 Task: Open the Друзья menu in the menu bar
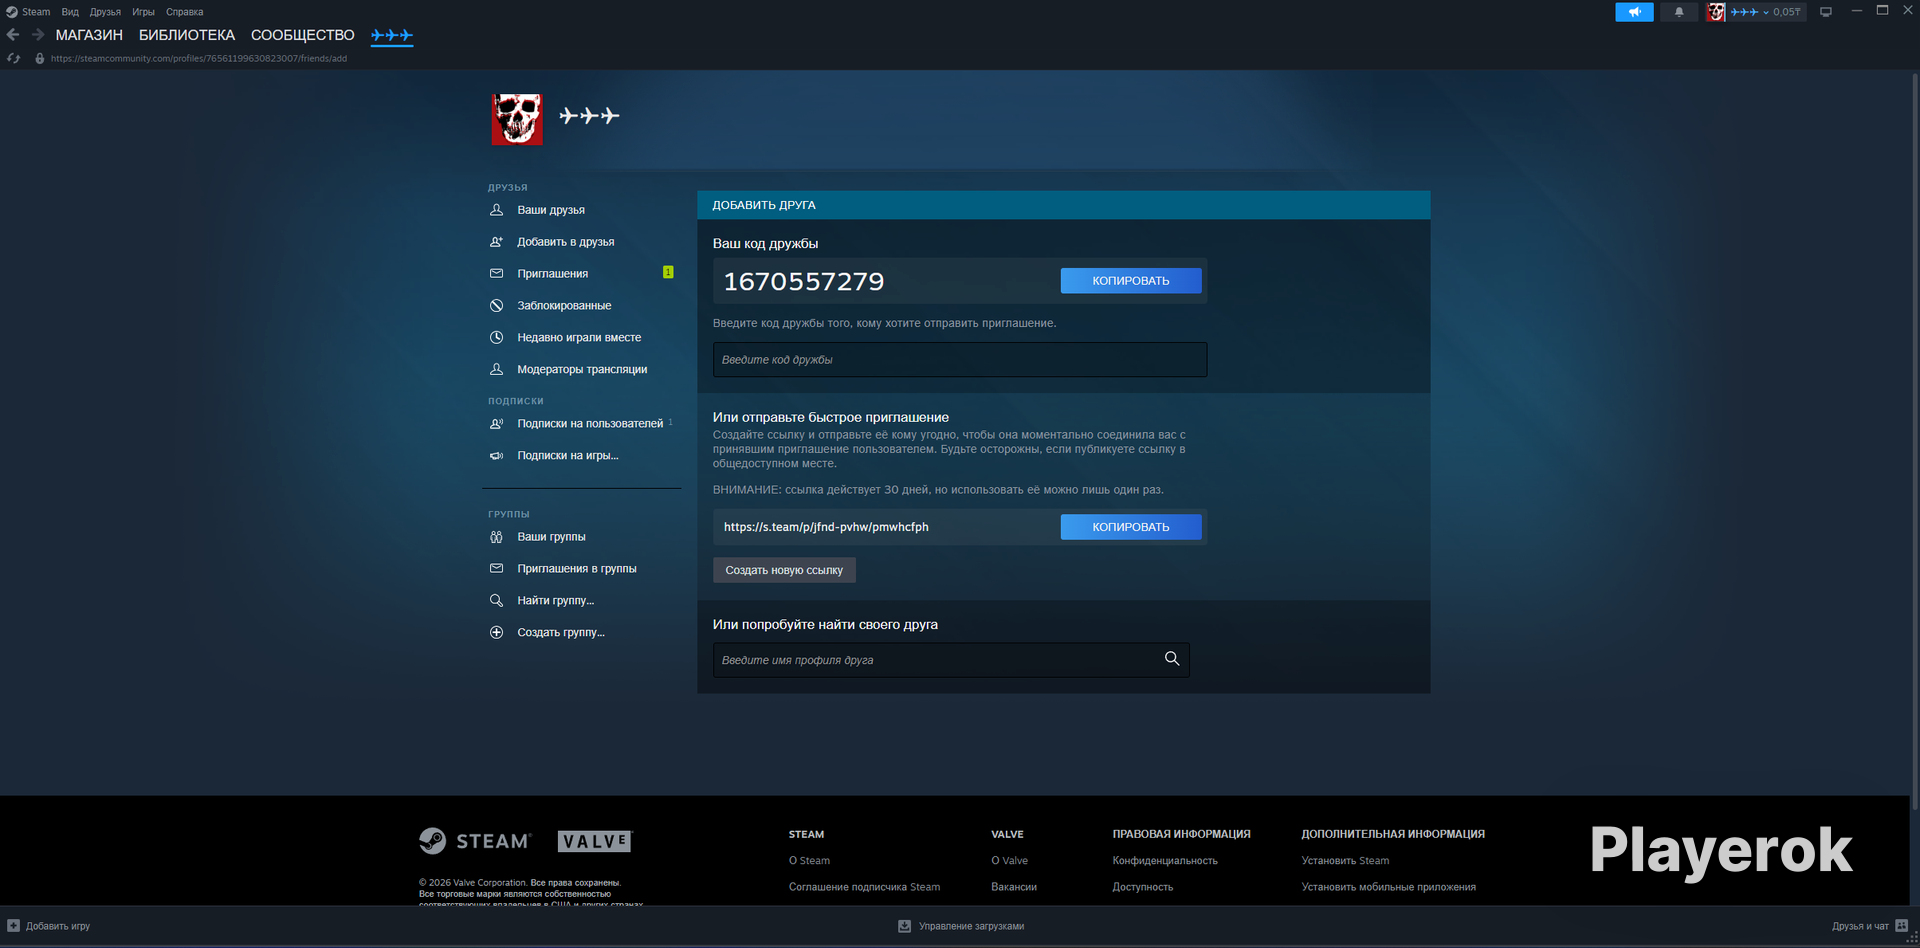(105, 12)
